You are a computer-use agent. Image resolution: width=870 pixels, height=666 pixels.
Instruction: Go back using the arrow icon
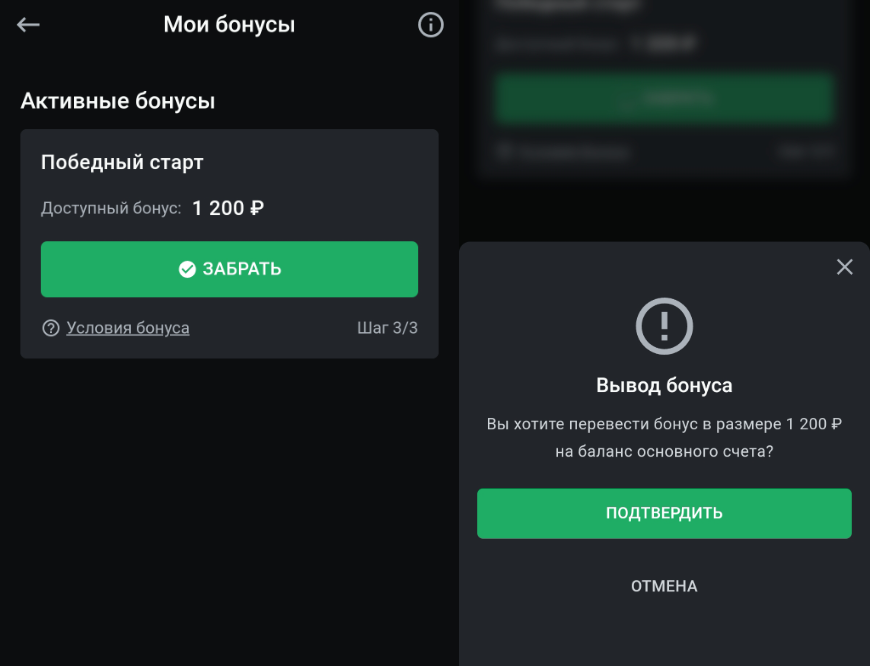click(28, 25)
